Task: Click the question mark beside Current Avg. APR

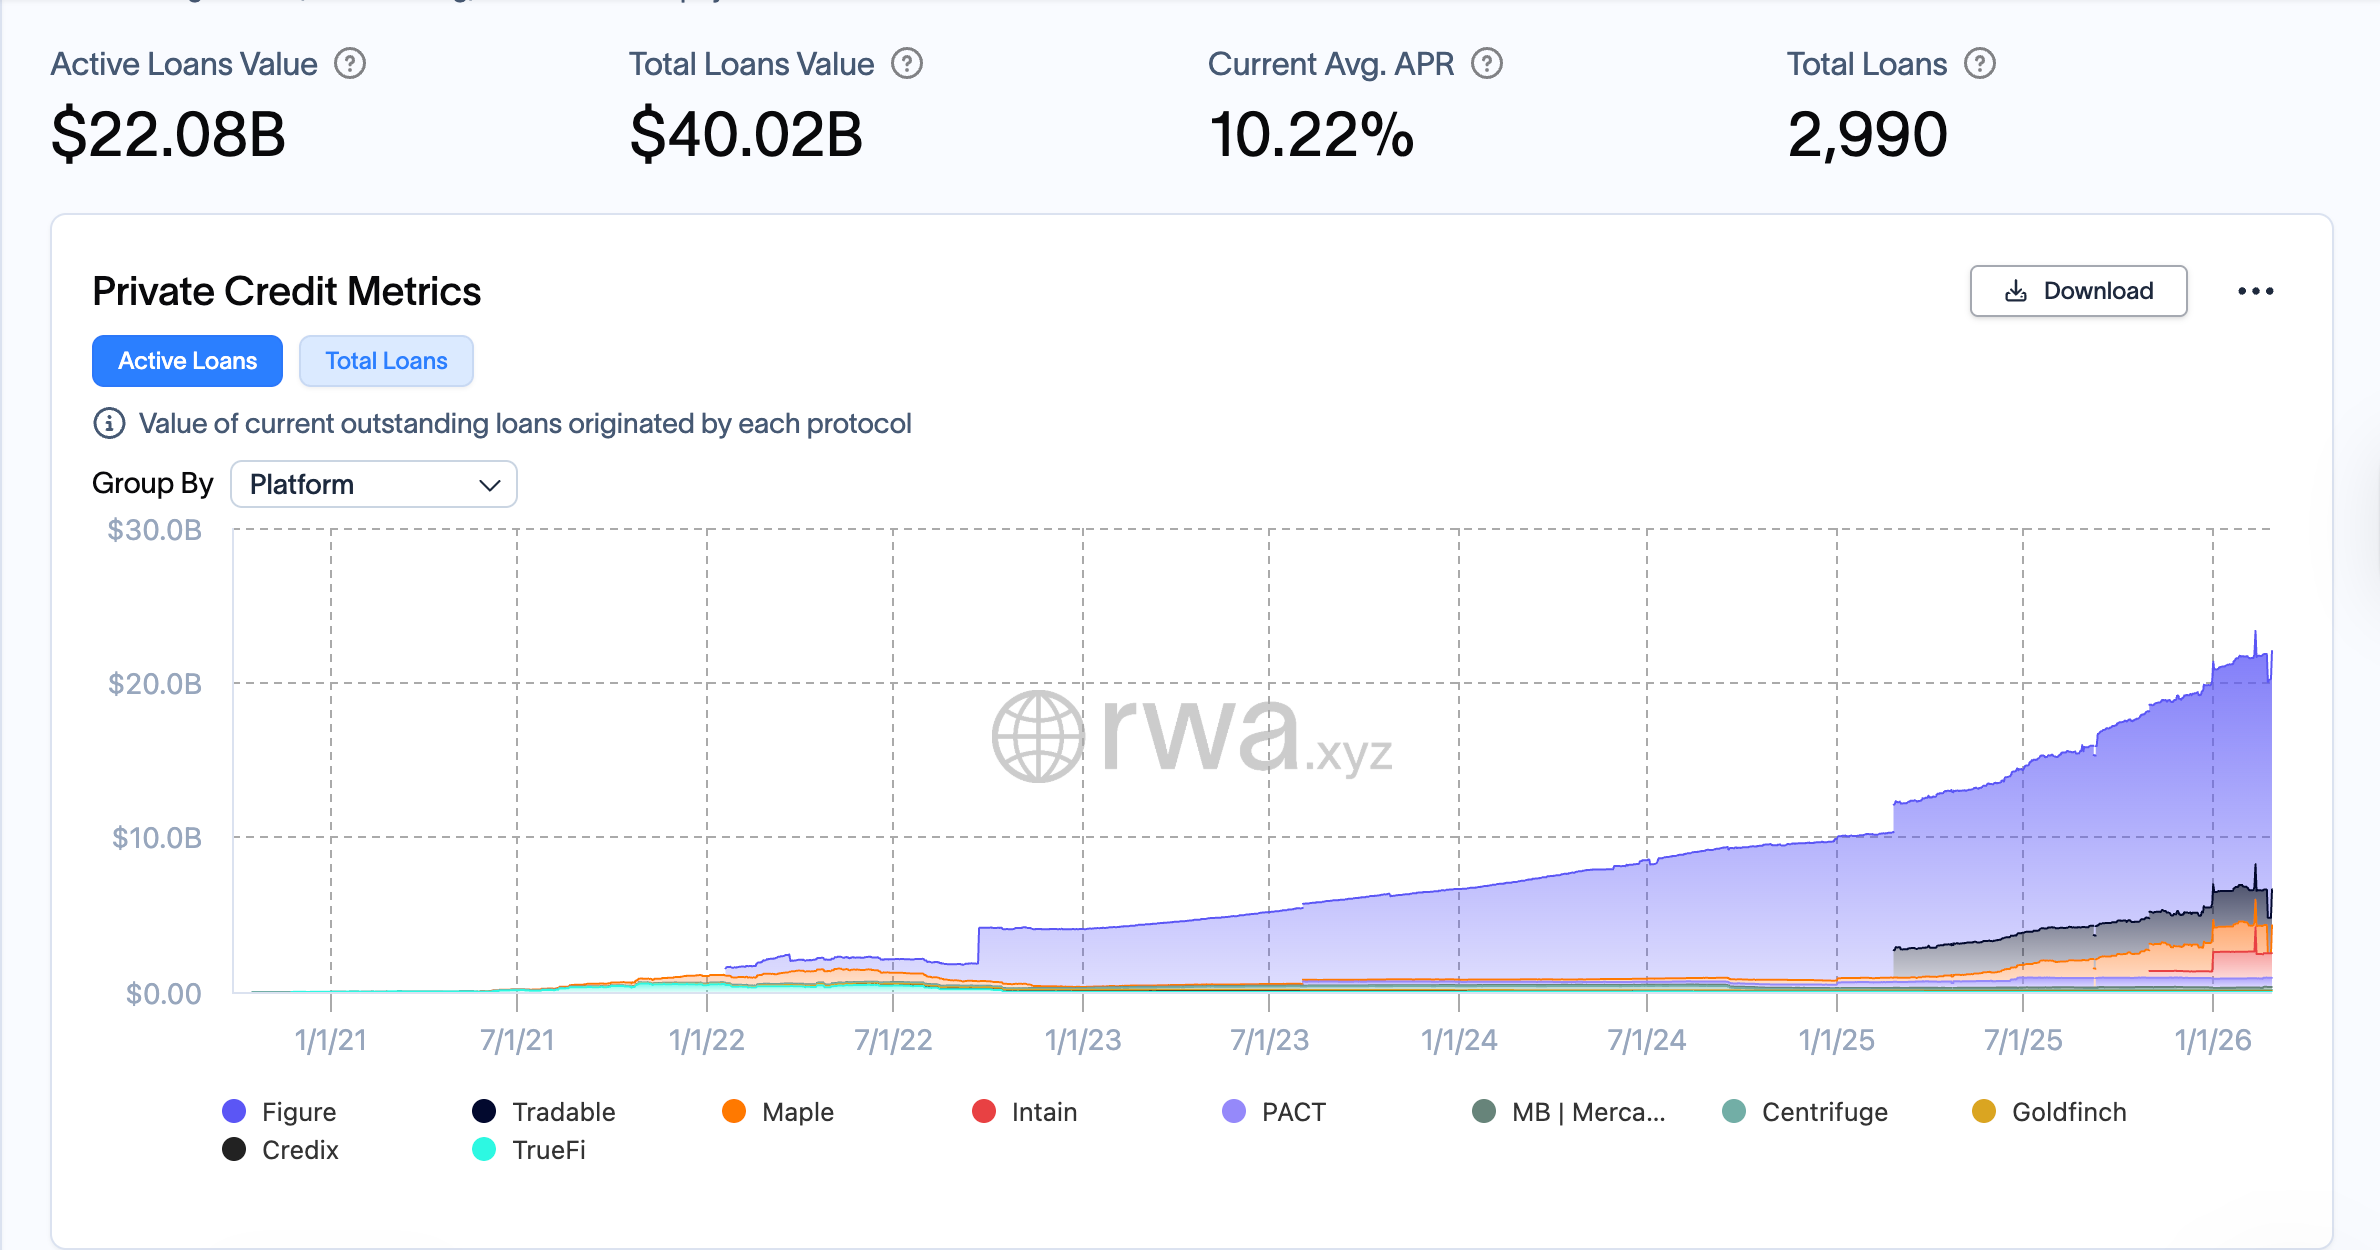Action: pyautogui.click(x=1487, y=63)
